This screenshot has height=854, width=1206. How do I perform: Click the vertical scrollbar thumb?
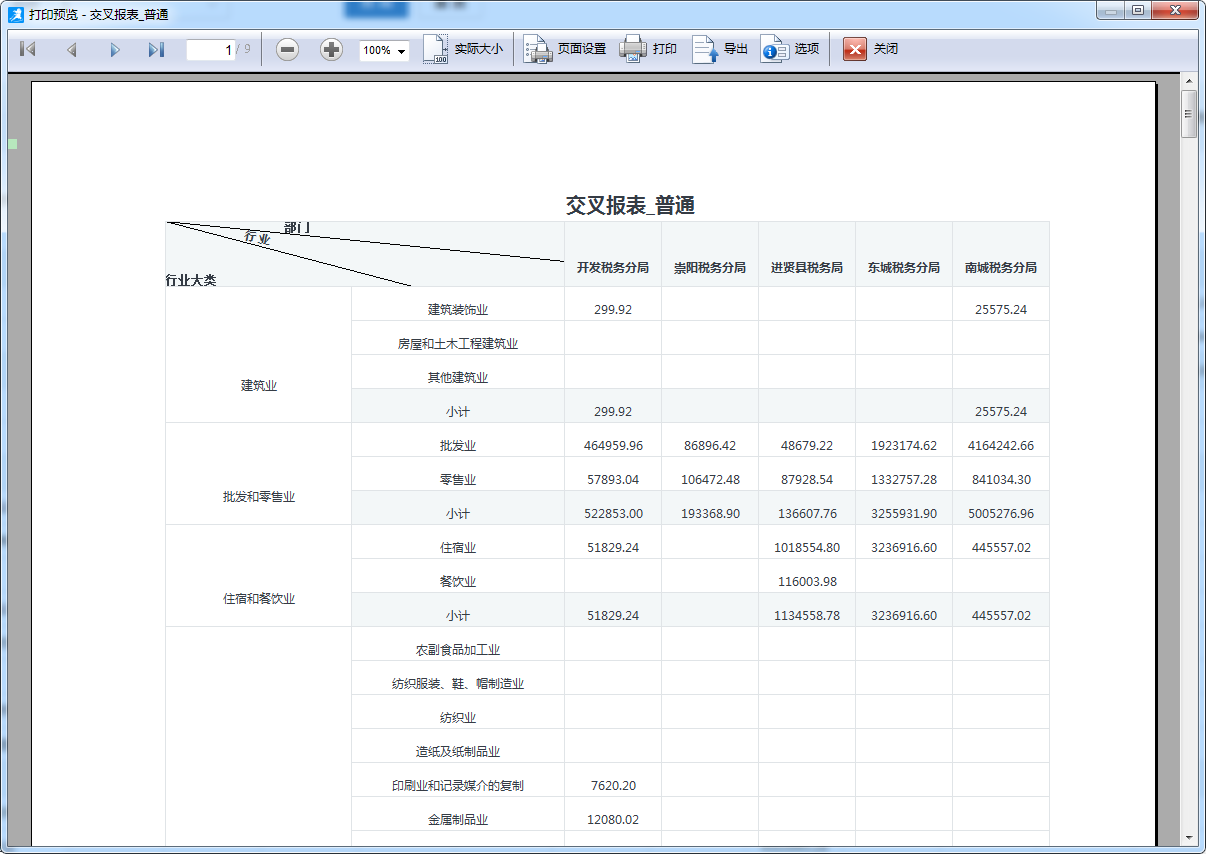(1189, 113)
